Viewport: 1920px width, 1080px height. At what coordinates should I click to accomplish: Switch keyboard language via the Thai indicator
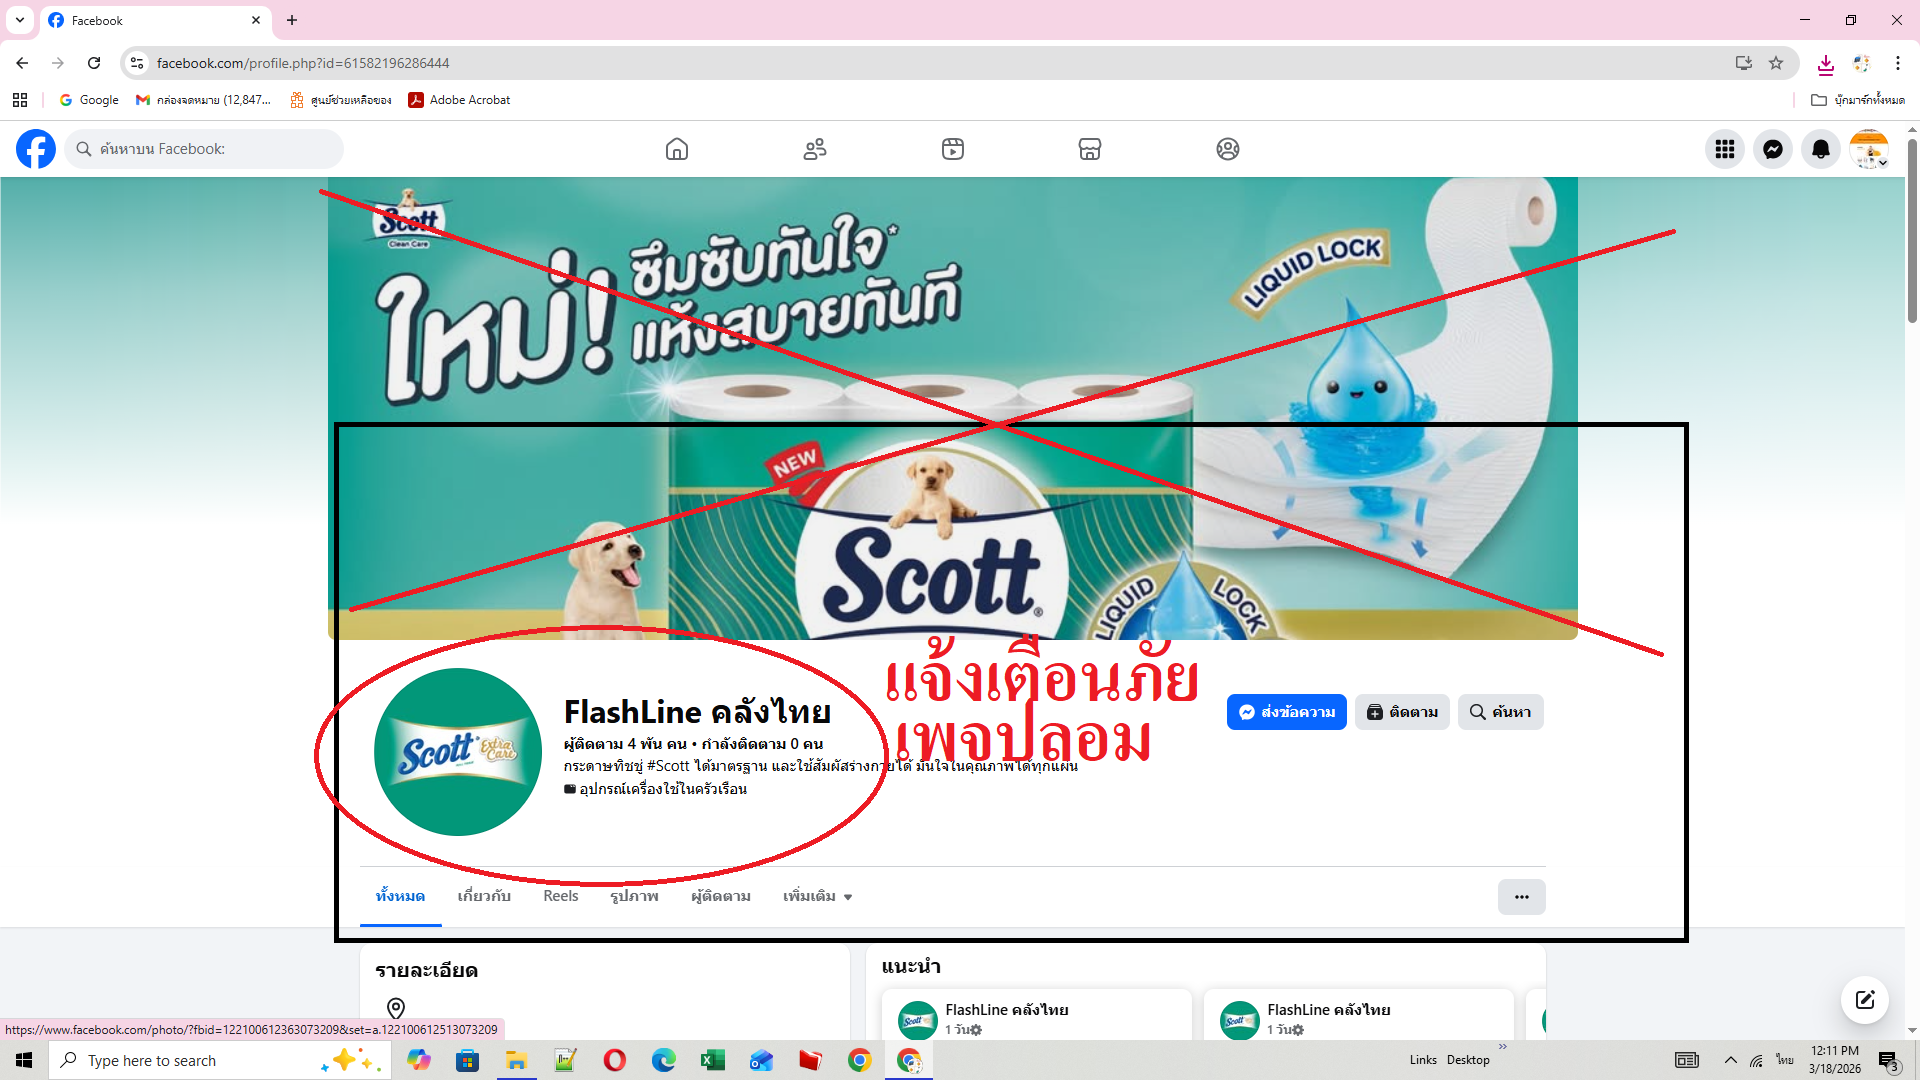[1784, 1060]
